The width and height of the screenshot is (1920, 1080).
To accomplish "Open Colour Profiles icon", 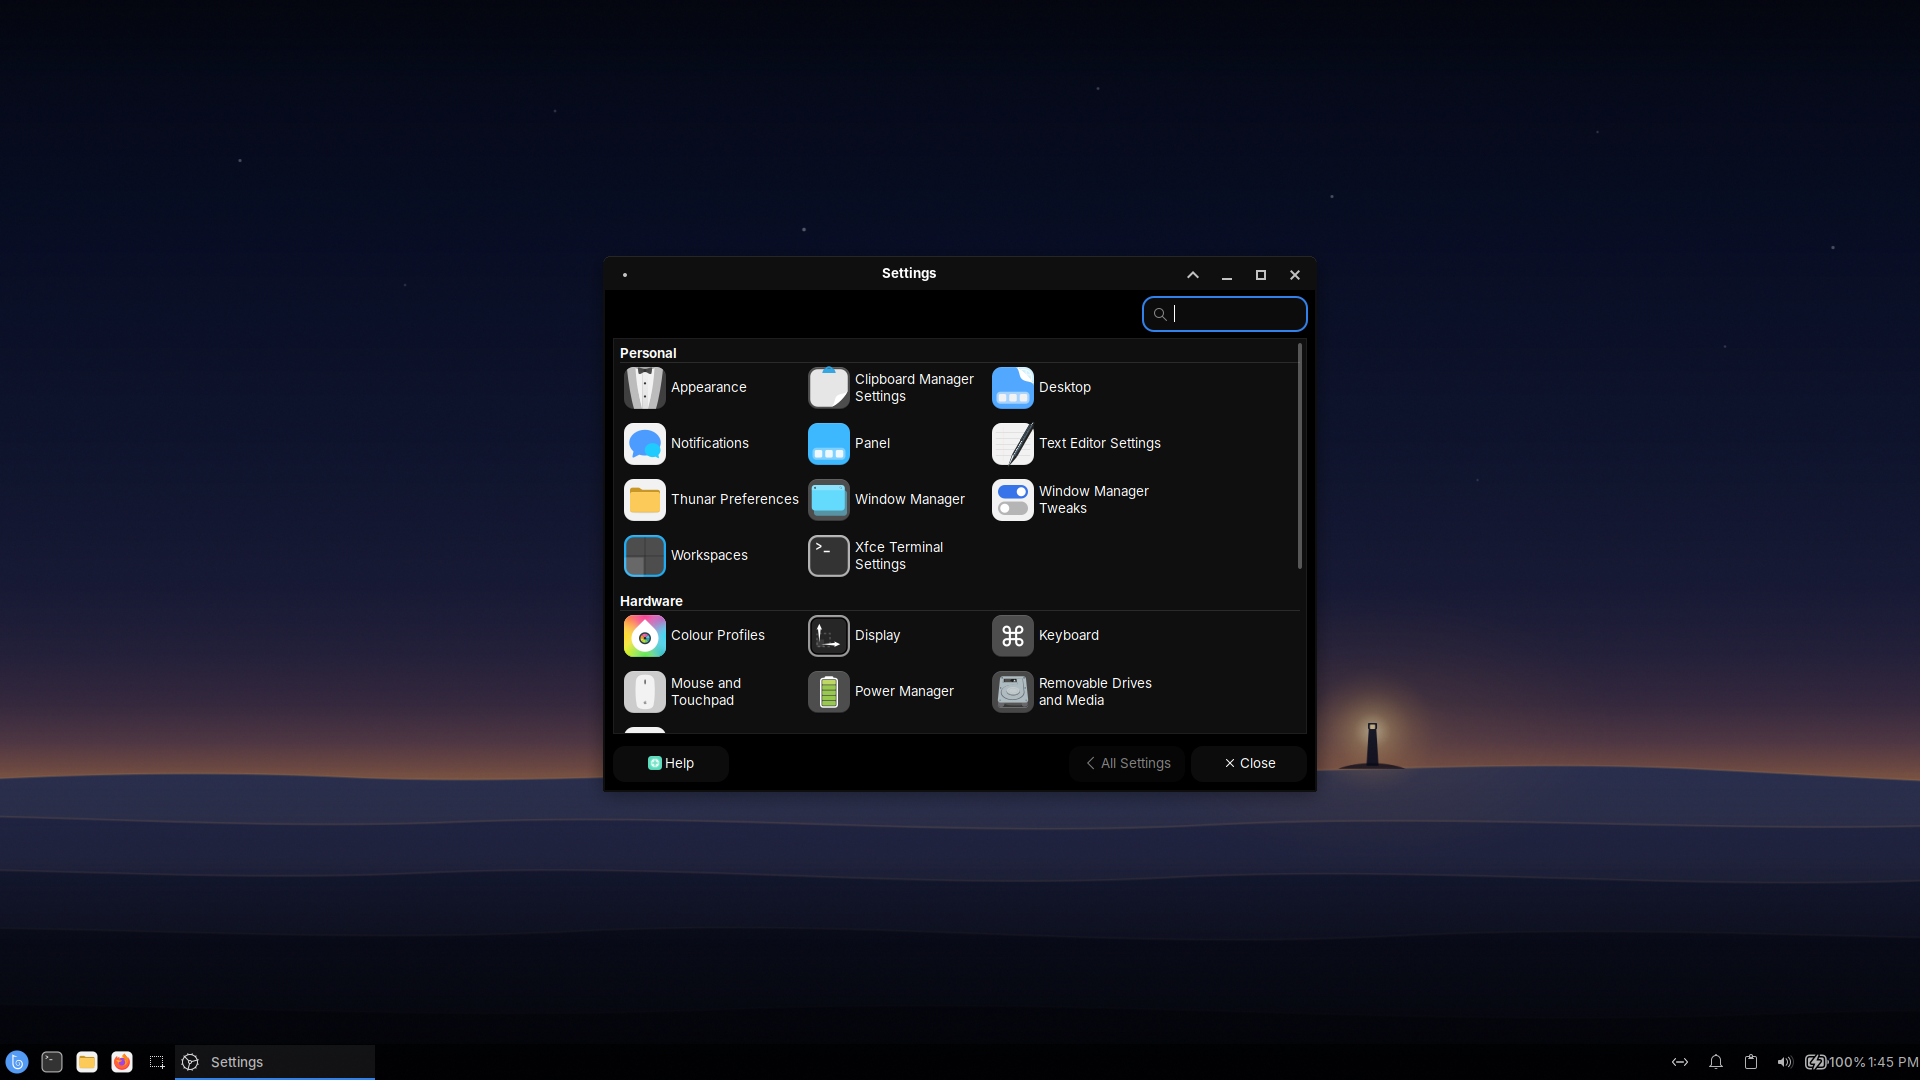I will tap(644, 636).
